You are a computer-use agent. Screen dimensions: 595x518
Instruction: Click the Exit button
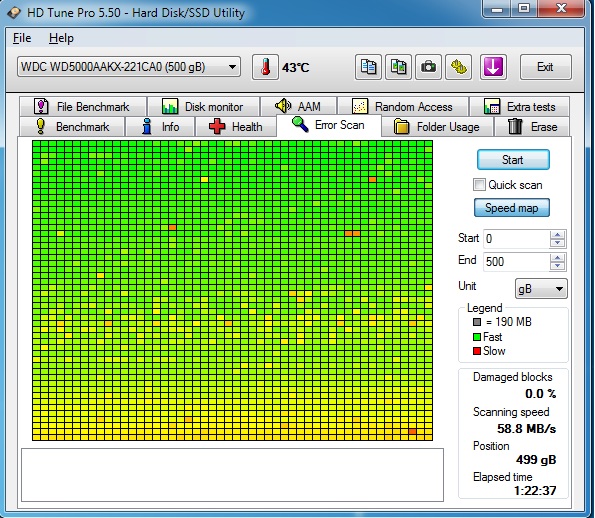click(x=545, y=67)
